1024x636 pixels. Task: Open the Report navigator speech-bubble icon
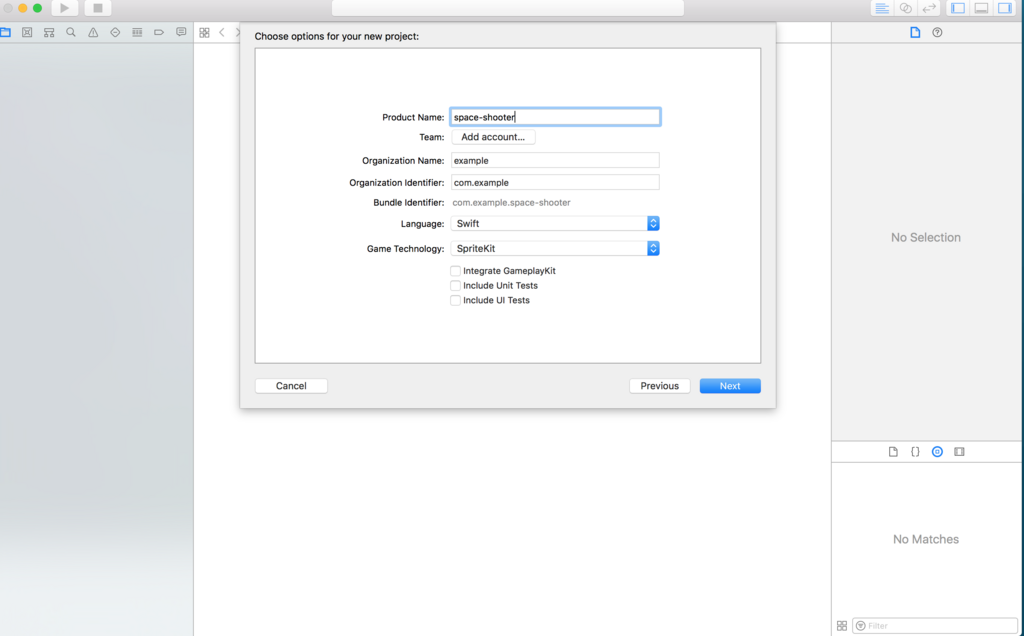181,32
